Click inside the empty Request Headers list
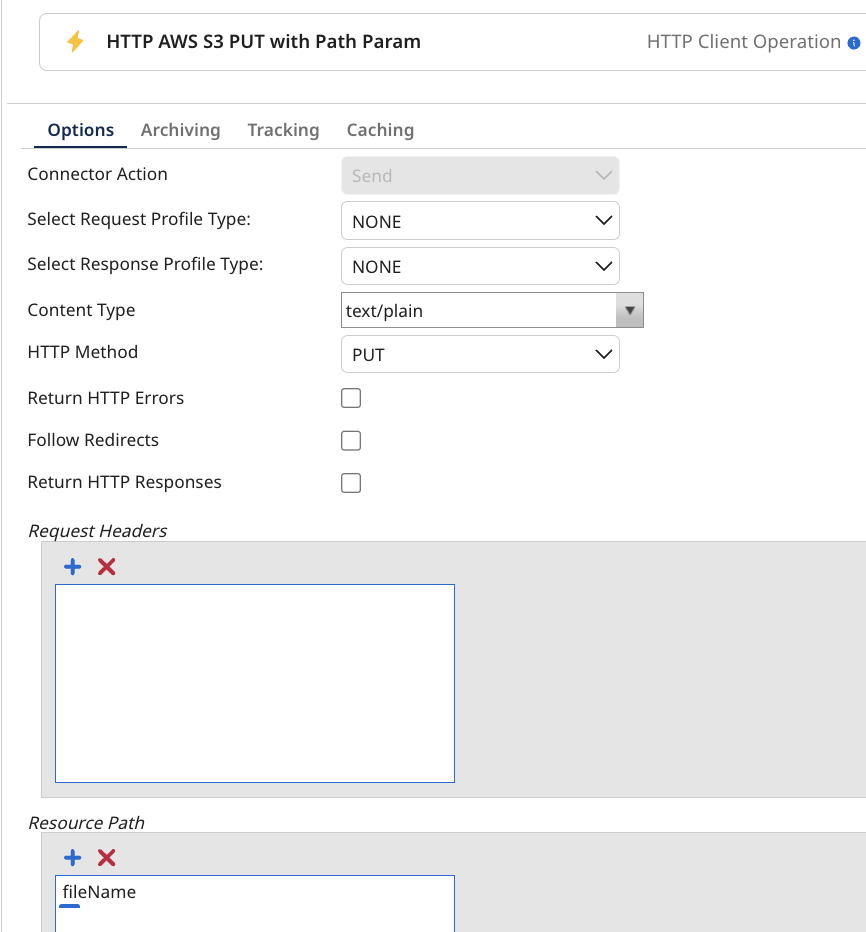Screen dimensions: 866x932 coord(255,683)
